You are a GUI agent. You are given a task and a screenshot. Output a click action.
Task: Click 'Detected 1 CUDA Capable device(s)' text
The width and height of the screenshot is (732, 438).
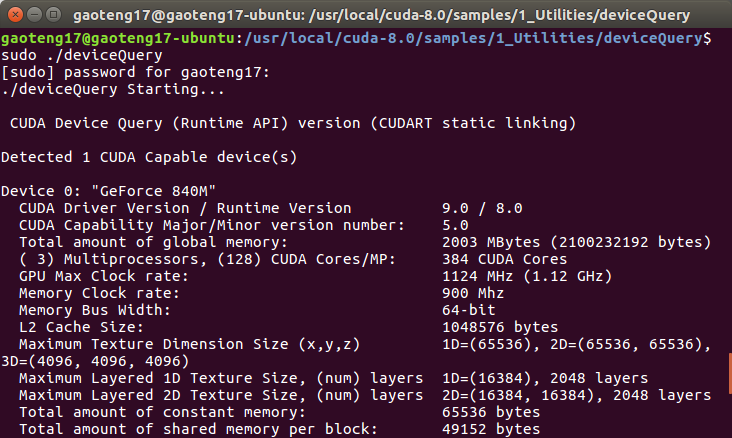pyautogui.click(x=149, y=157)
